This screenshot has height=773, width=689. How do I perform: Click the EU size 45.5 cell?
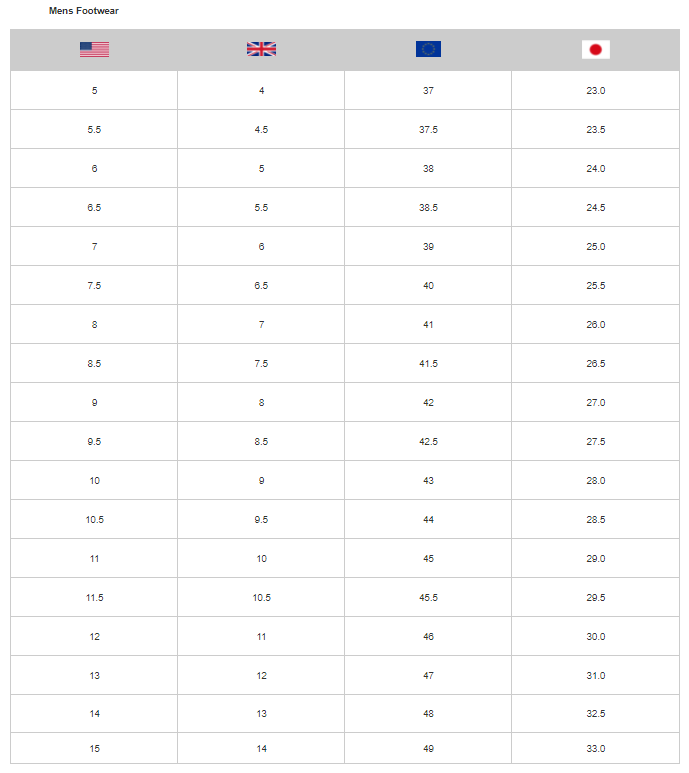pos(428,598)
